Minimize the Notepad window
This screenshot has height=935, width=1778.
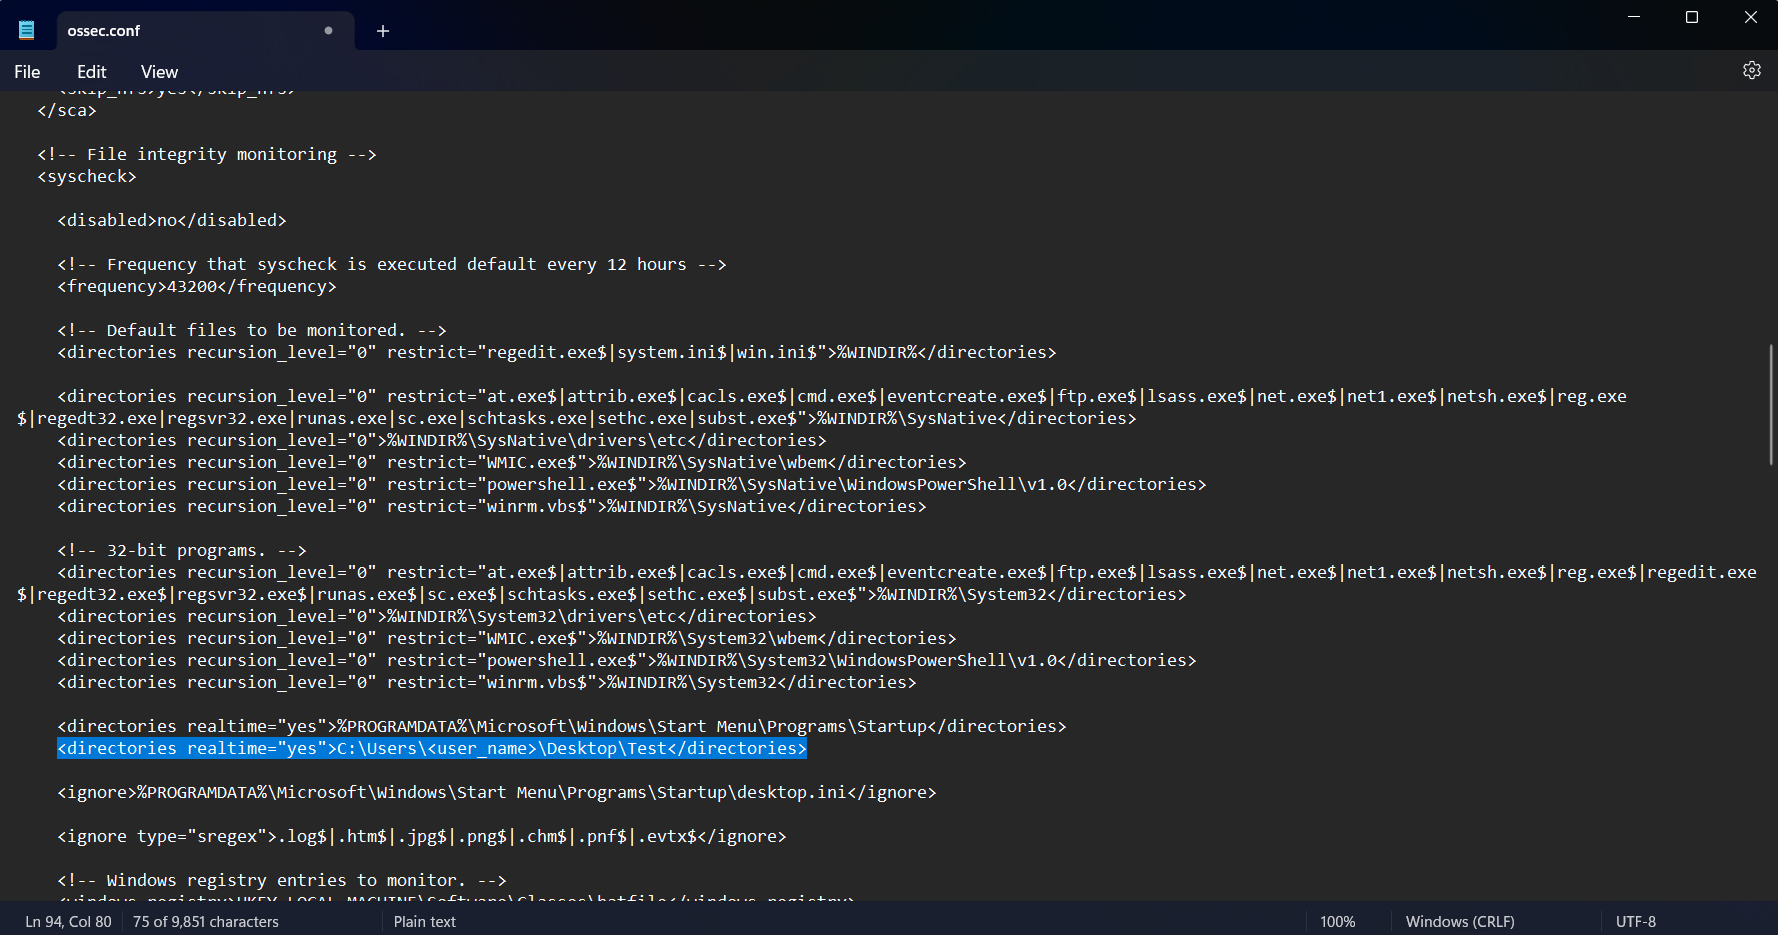tap(1634, 17)
